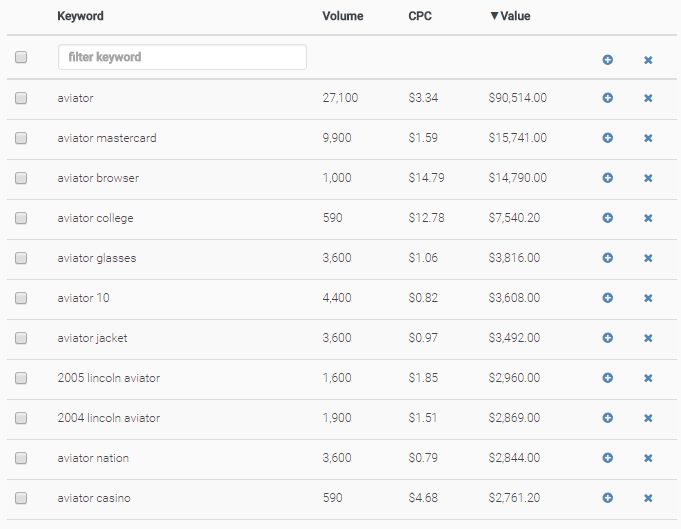Open the 2004 lincoln aviator keyword
The height and width of the screenshot is (529, 681).
coord(108,418)
